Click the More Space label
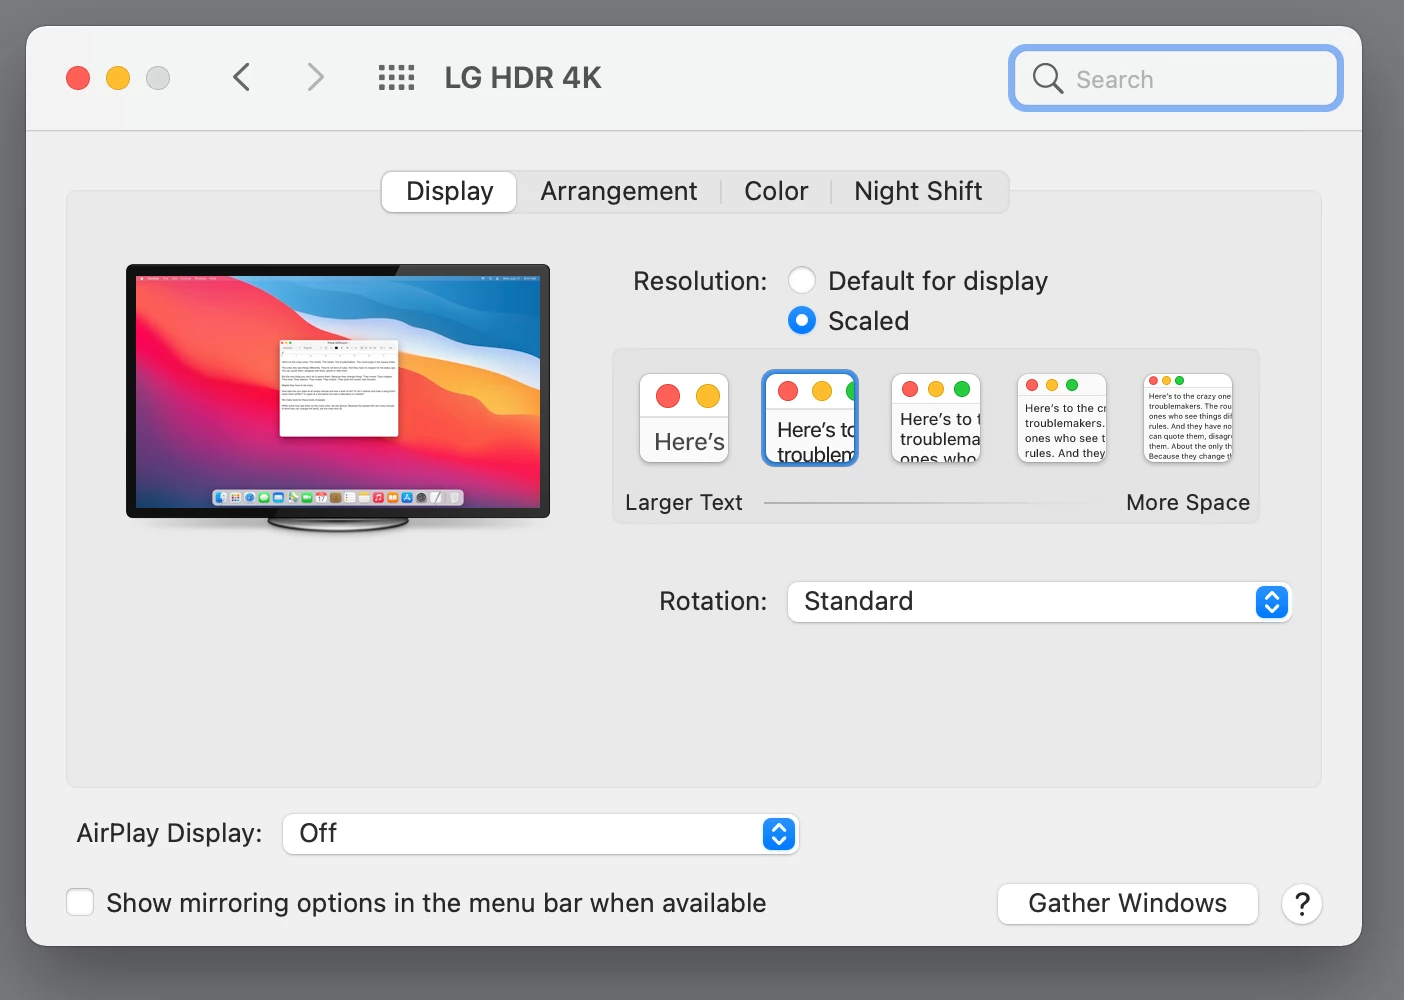The image size is (1404, 1000). click(x=1188, y=502)
